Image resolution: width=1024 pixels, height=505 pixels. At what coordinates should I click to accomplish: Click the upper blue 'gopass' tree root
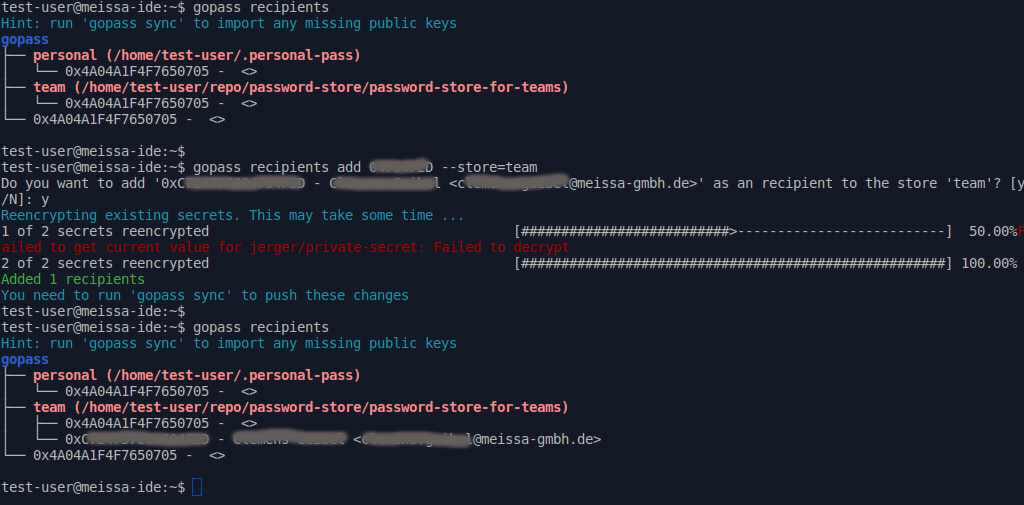pyautogui.click(x=25, y=39)
